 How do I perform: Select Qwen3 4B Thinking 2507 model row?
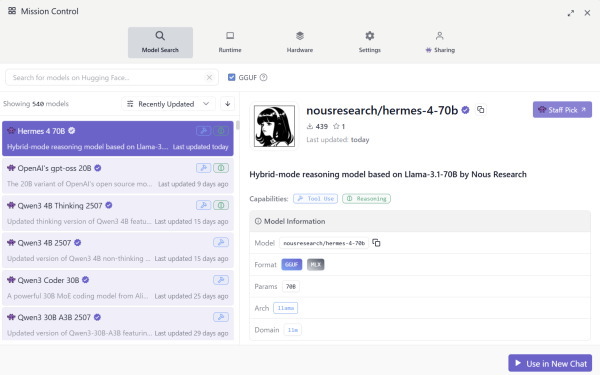117,213
